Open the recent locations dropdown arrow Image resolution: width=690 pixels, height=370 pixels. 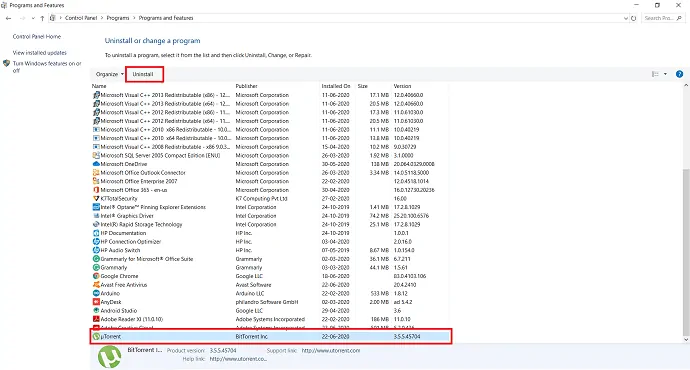pos(33,18)
